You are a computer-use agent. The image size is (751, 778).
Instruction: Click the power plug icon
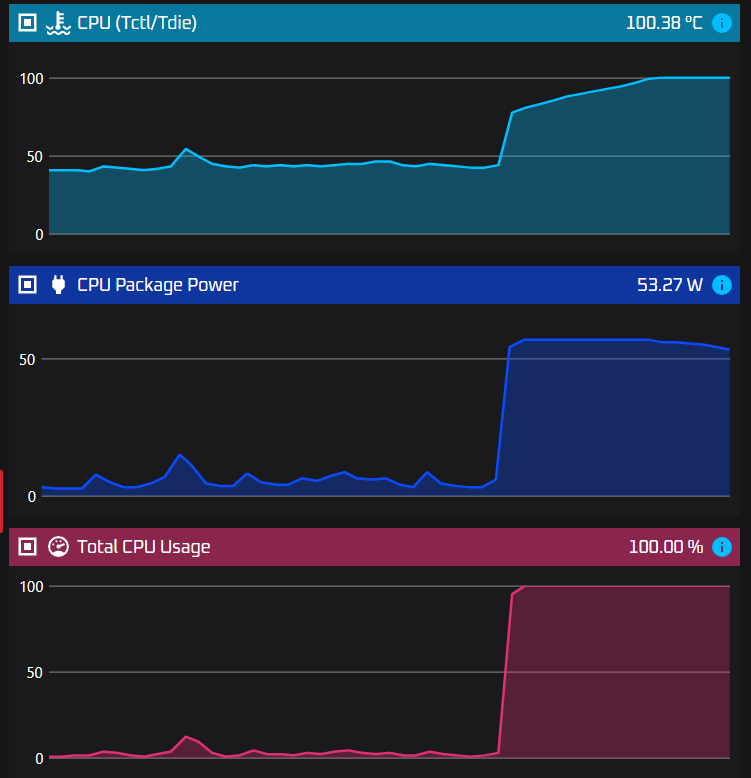click(59, 285)
